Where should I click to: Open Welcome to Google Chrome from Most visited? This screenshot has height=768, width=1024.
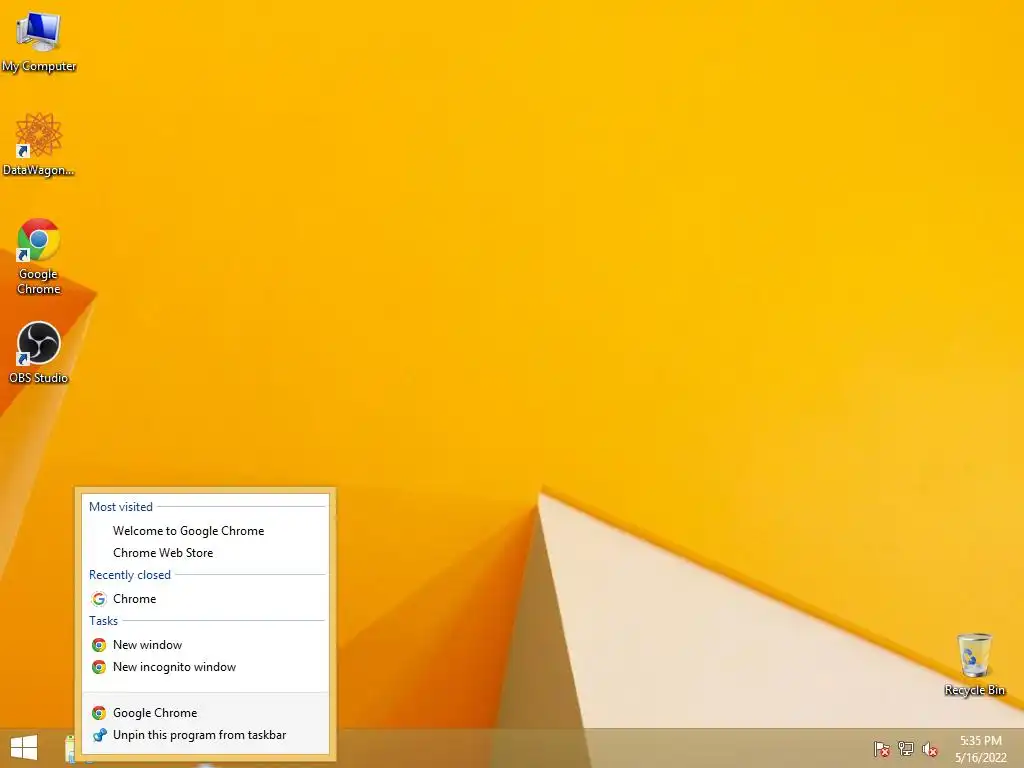tap(206, 531)
